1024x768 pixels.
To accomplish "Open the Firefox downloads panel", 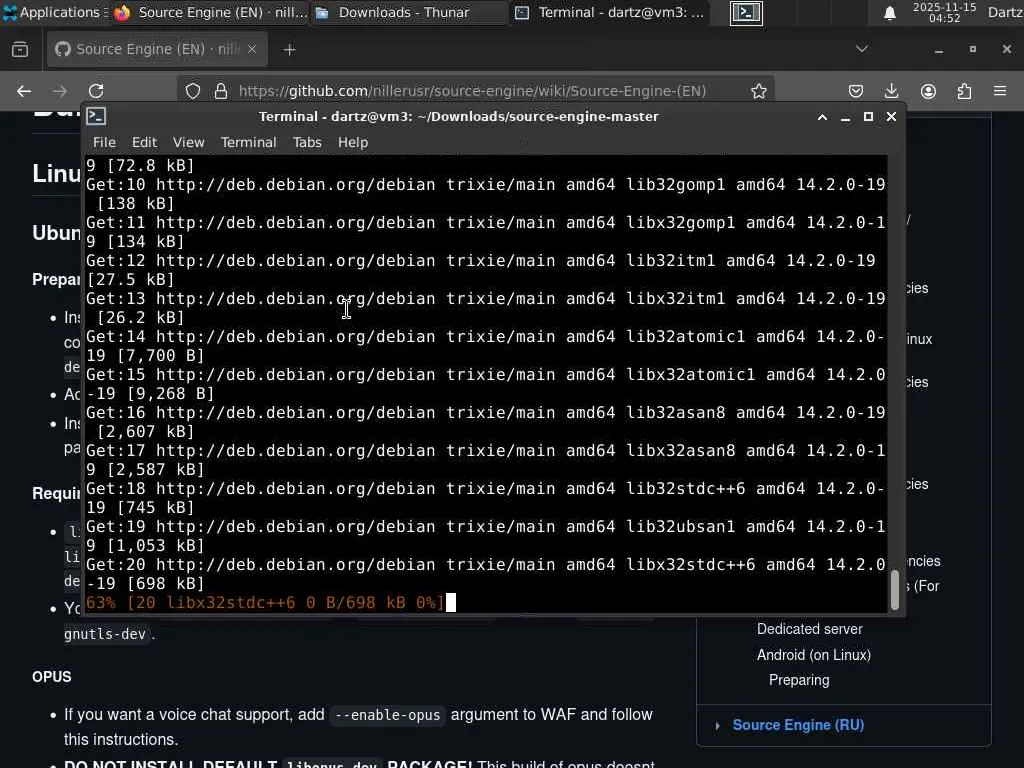I will tap(891, 91).
